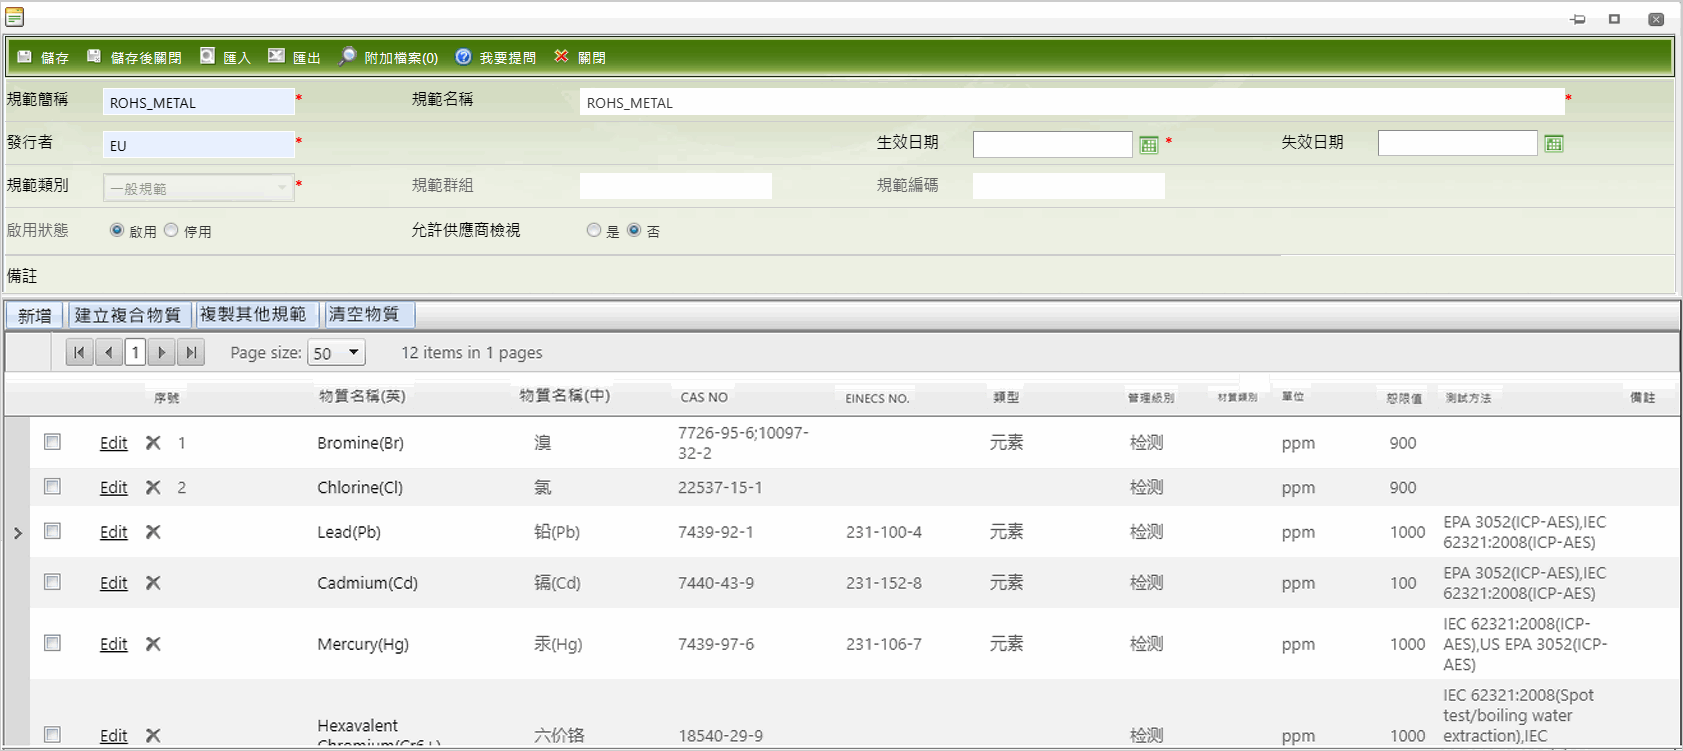
Task: Click Edit link for Bromine(Br)
Action: 113,443
